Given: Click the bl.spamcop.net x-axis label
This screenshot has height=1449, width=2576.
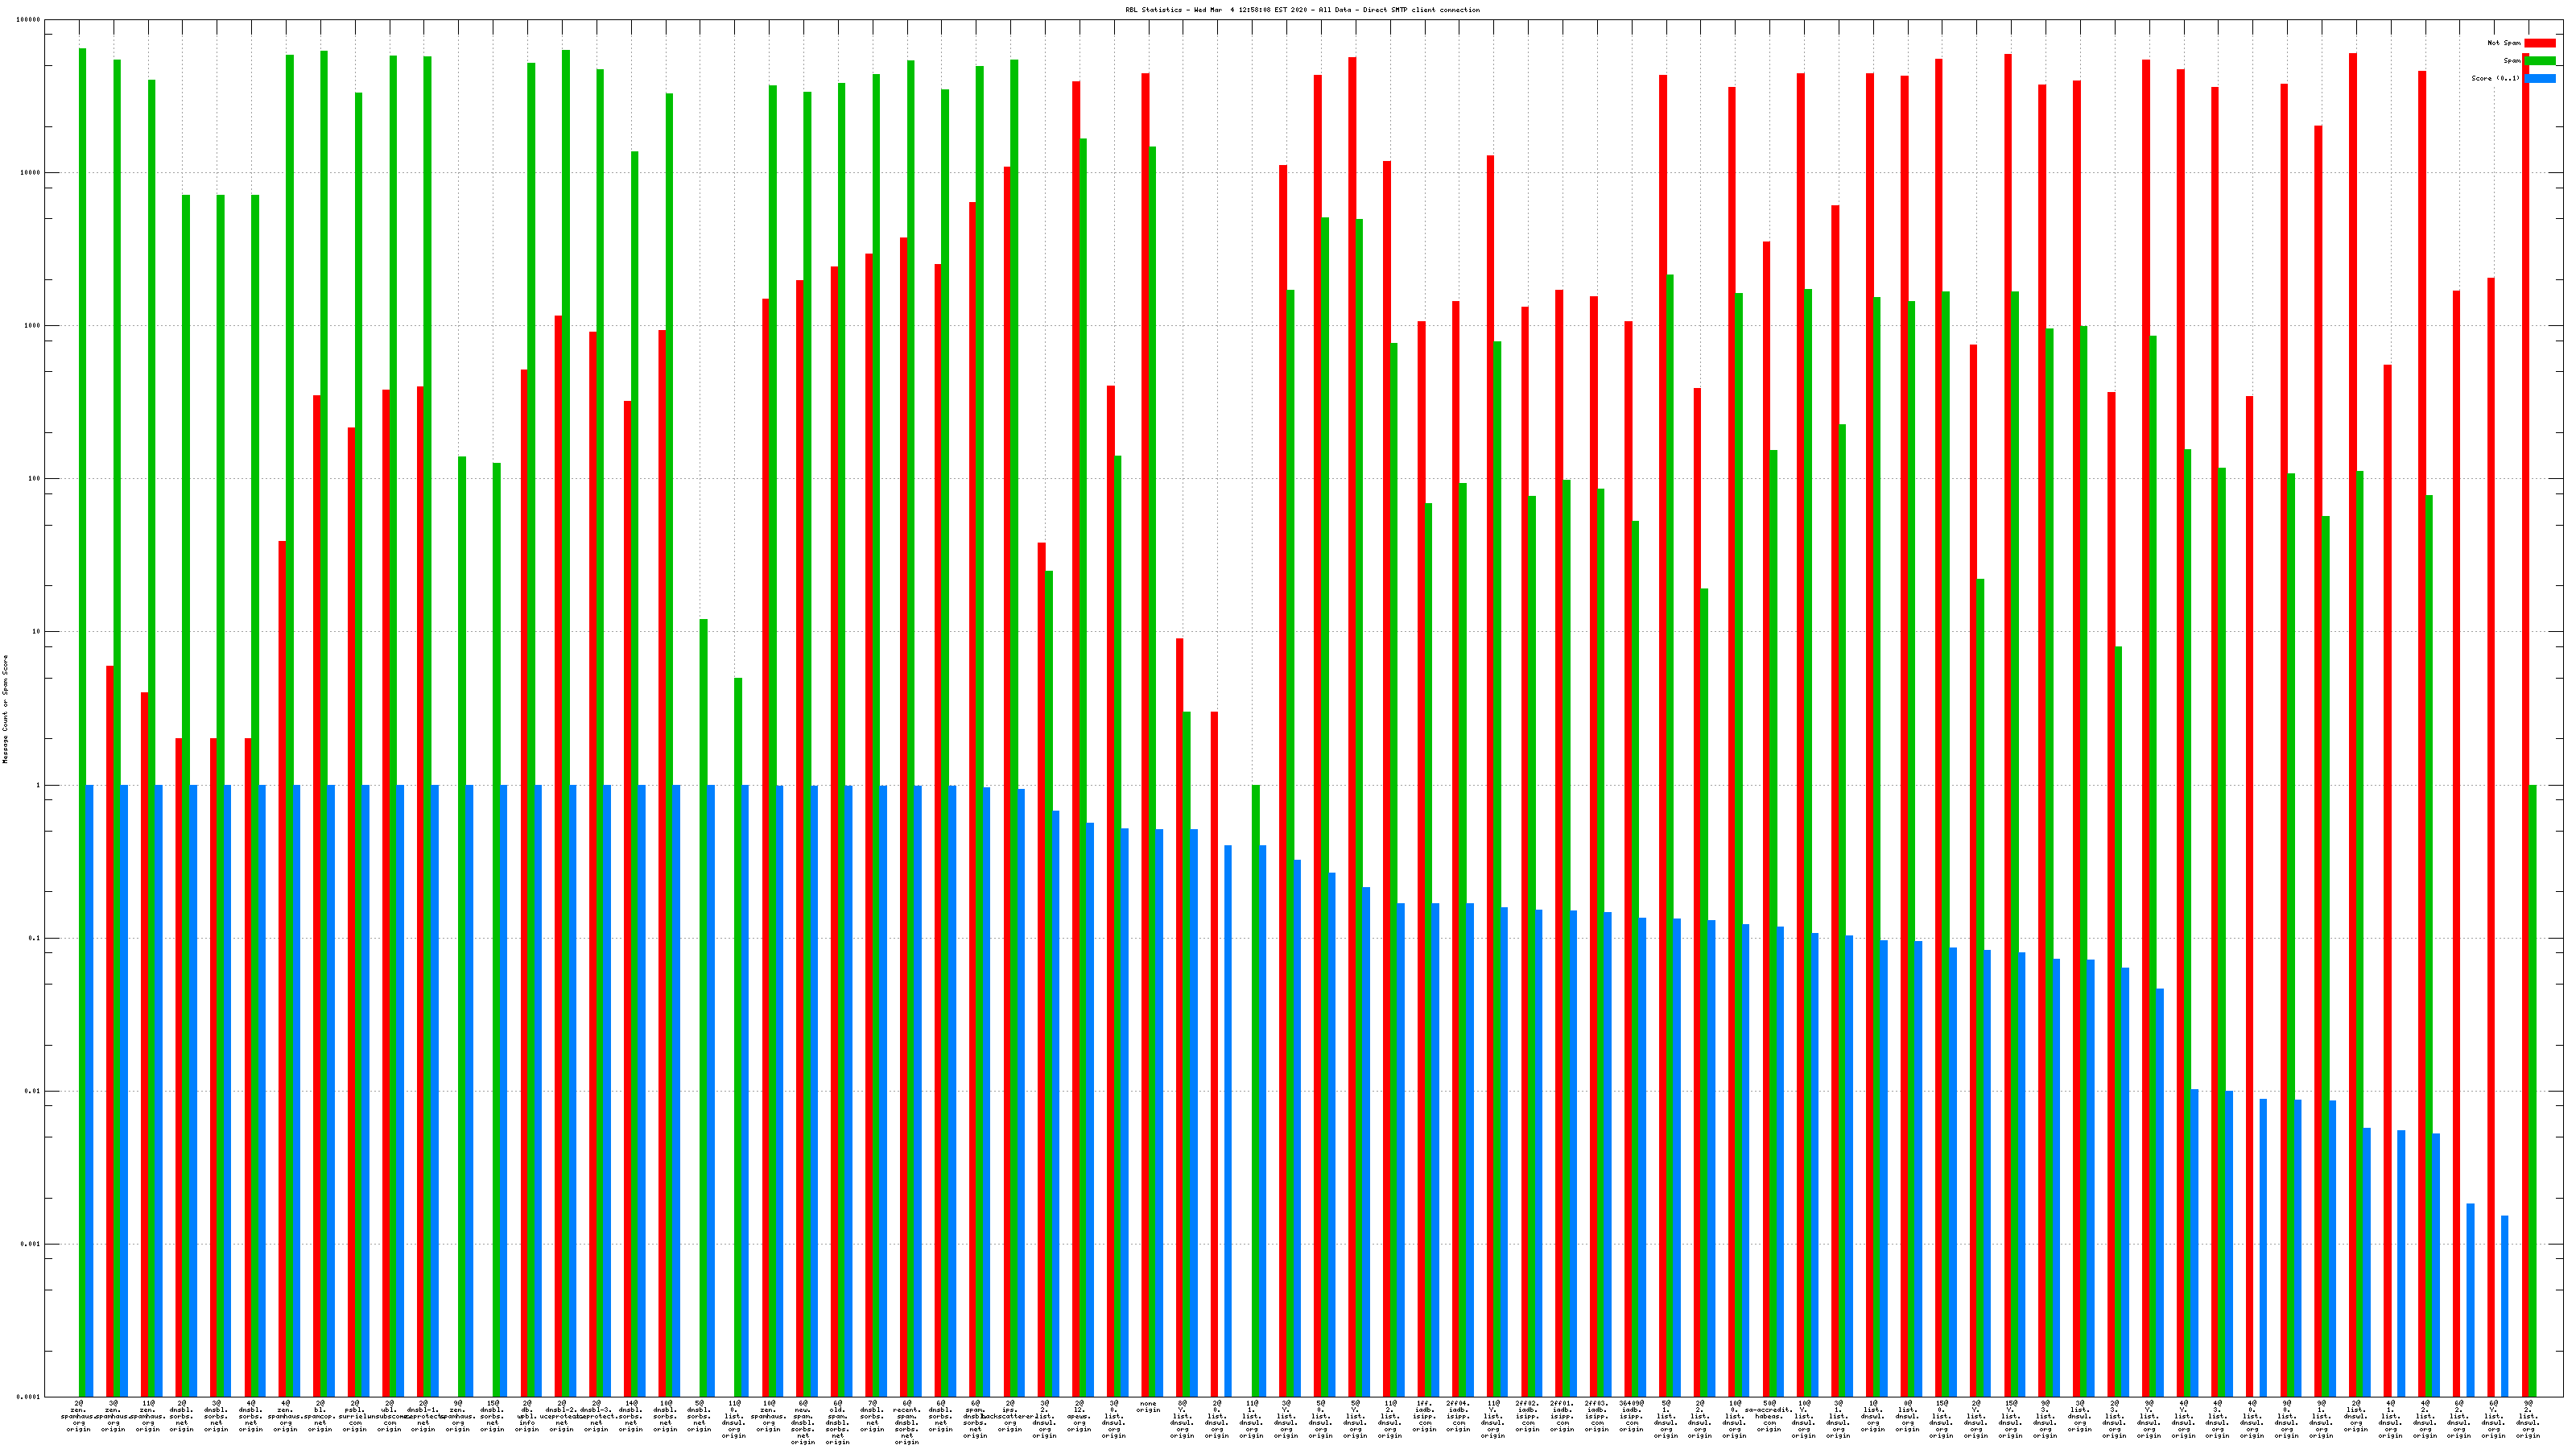Looking at the screenshot, I should 320,1416.
